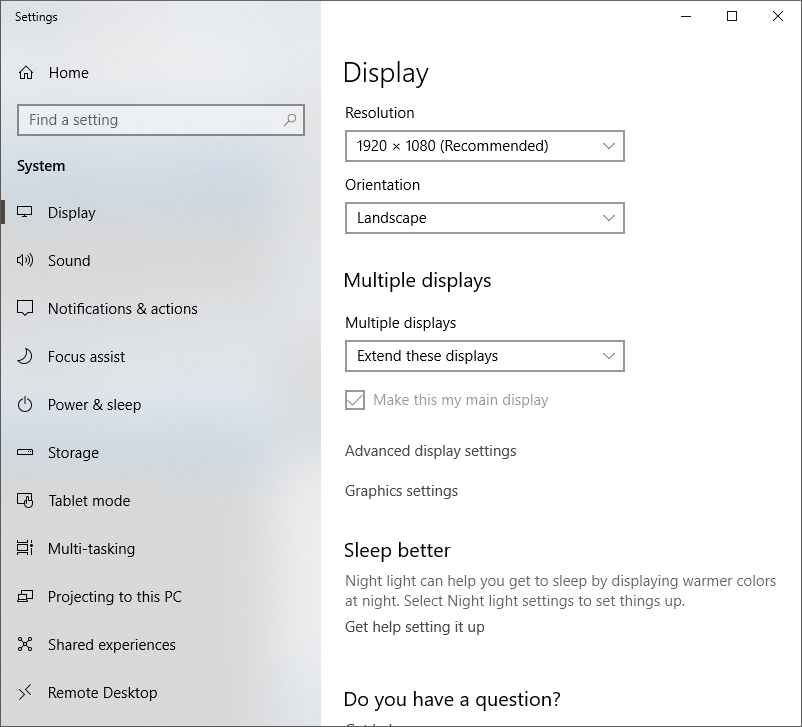The width and height of the screenshot is (802, 727).
Task: Open Advanced display settings link
Action: pyautogui.click(x=430, y=451)
